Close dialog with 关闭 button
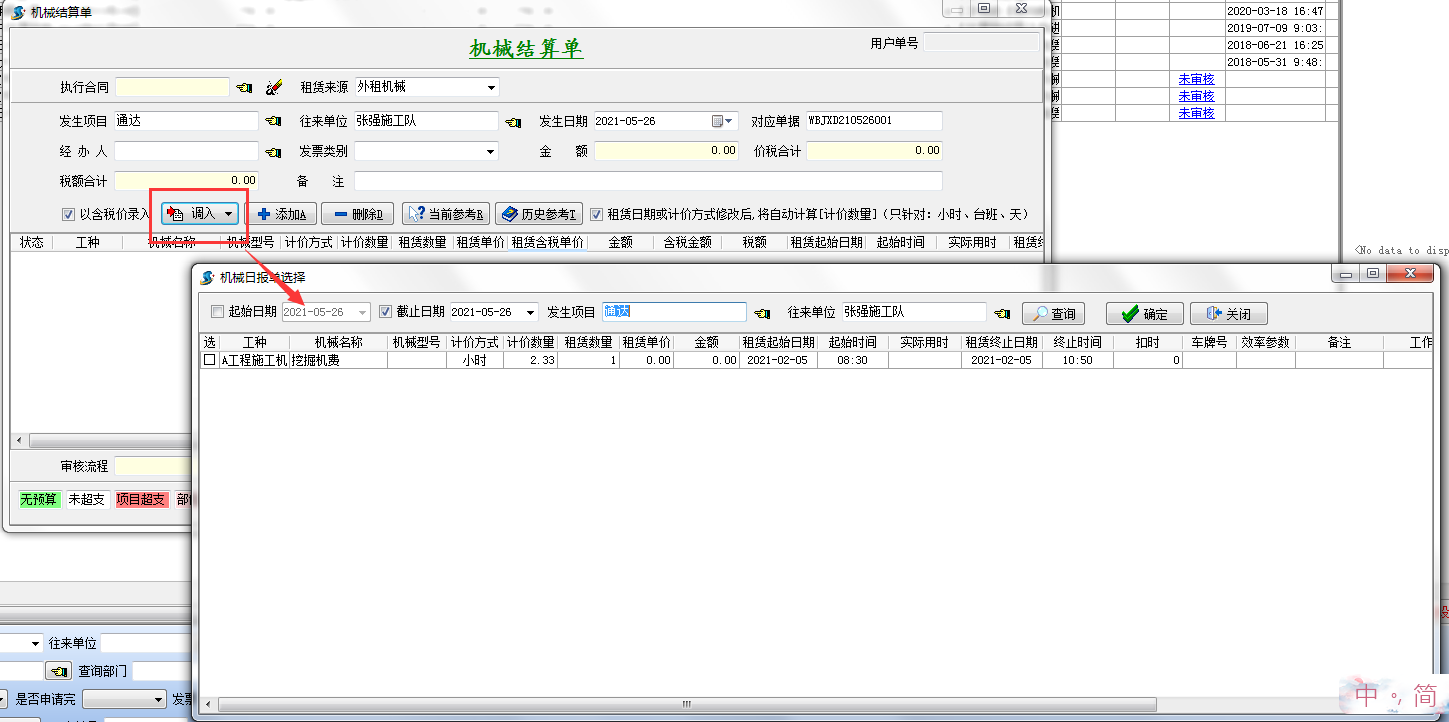This screenshot has height=722, width=1449. pyautogui.click(x=1229, y=314)
